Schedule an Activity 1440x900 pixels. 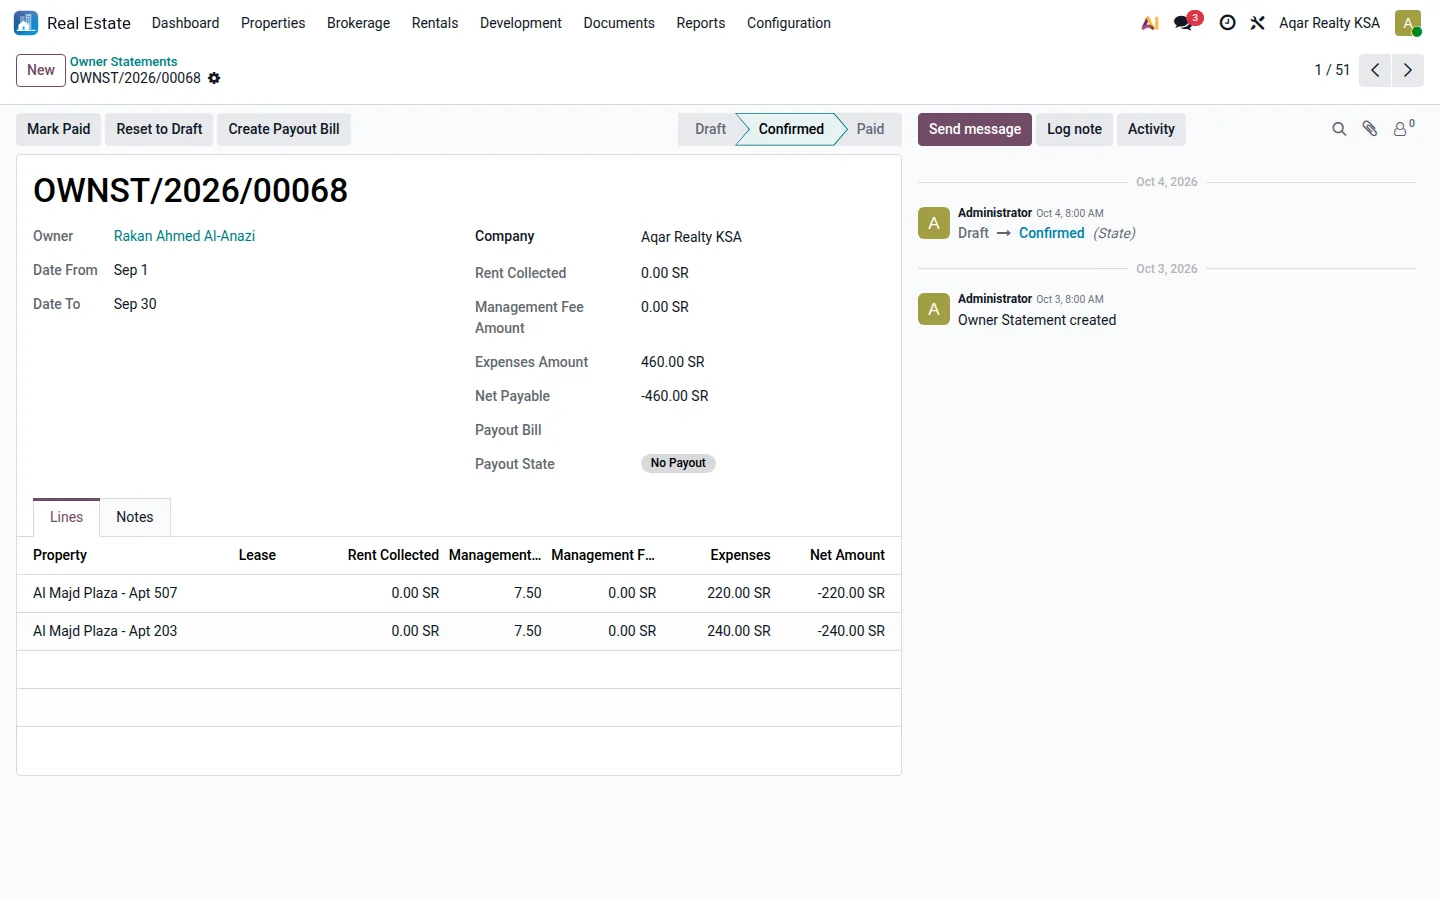point(1151,129)
